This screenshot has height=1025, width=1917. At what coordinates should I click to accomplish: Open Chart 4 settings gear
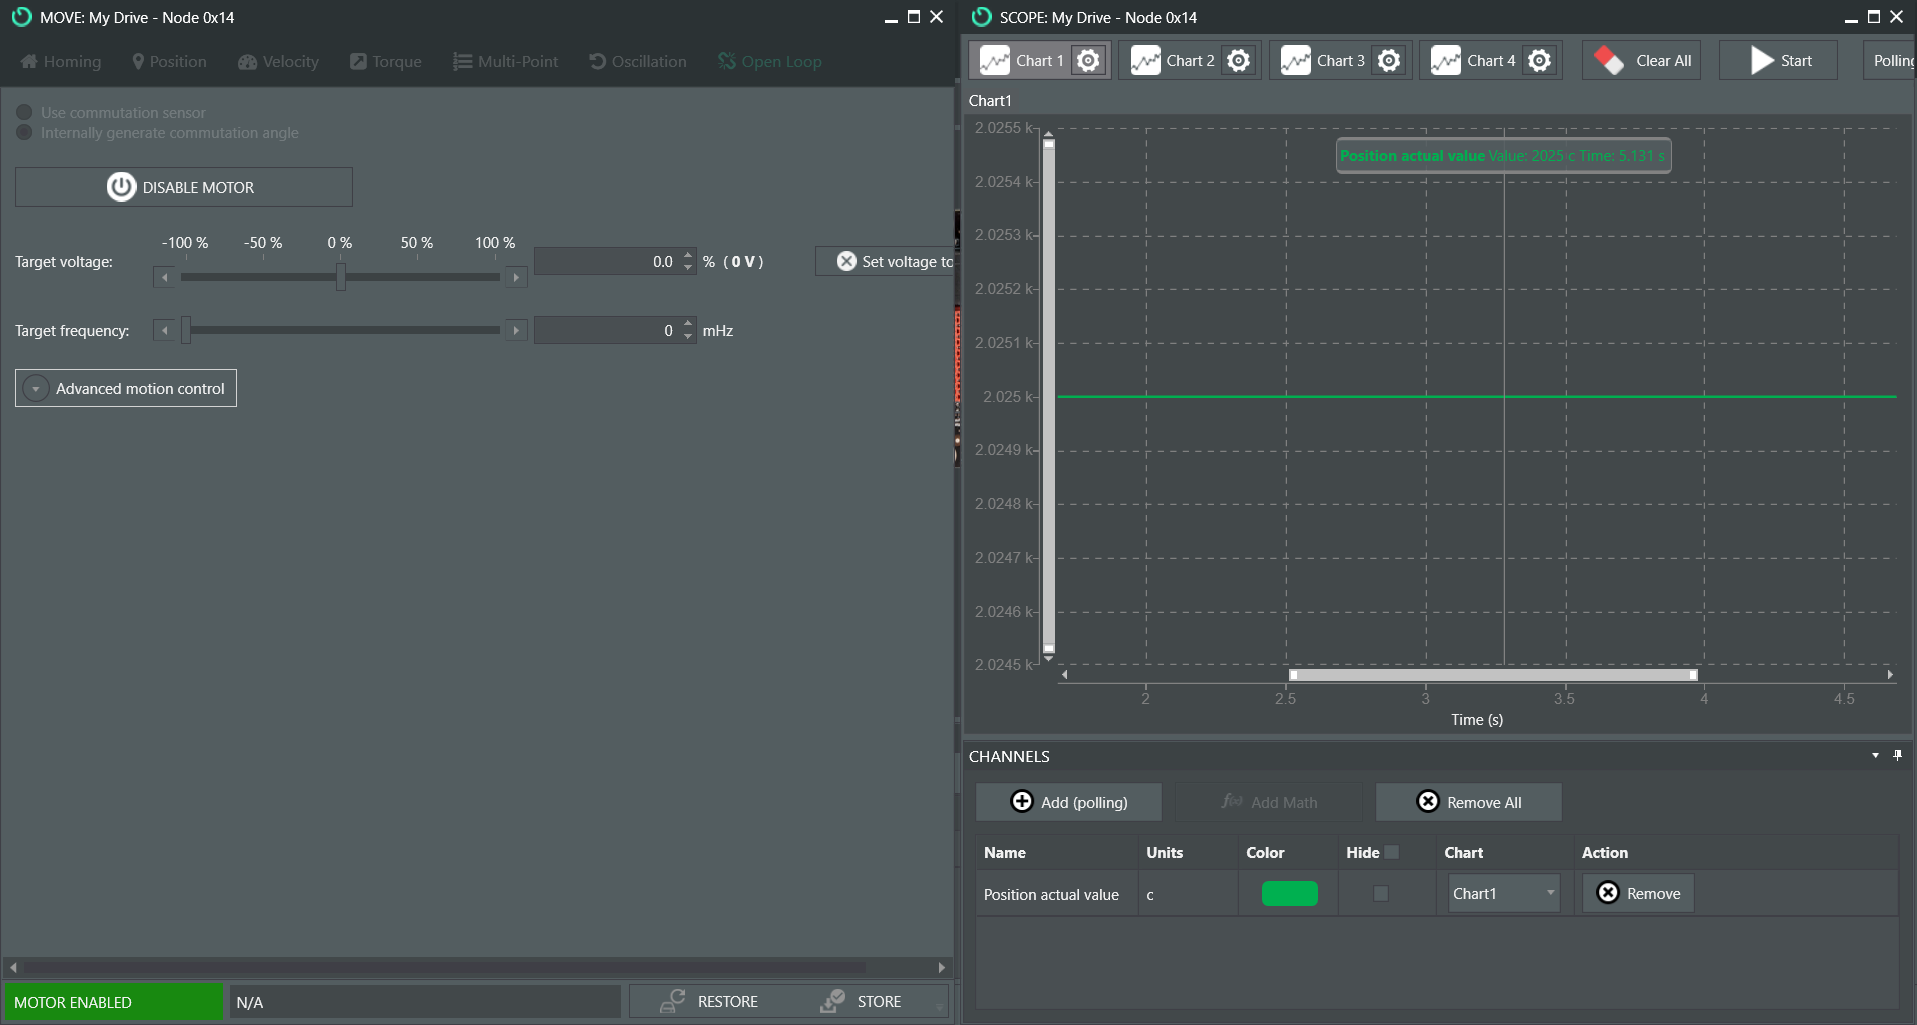(x=1540, y=61)
